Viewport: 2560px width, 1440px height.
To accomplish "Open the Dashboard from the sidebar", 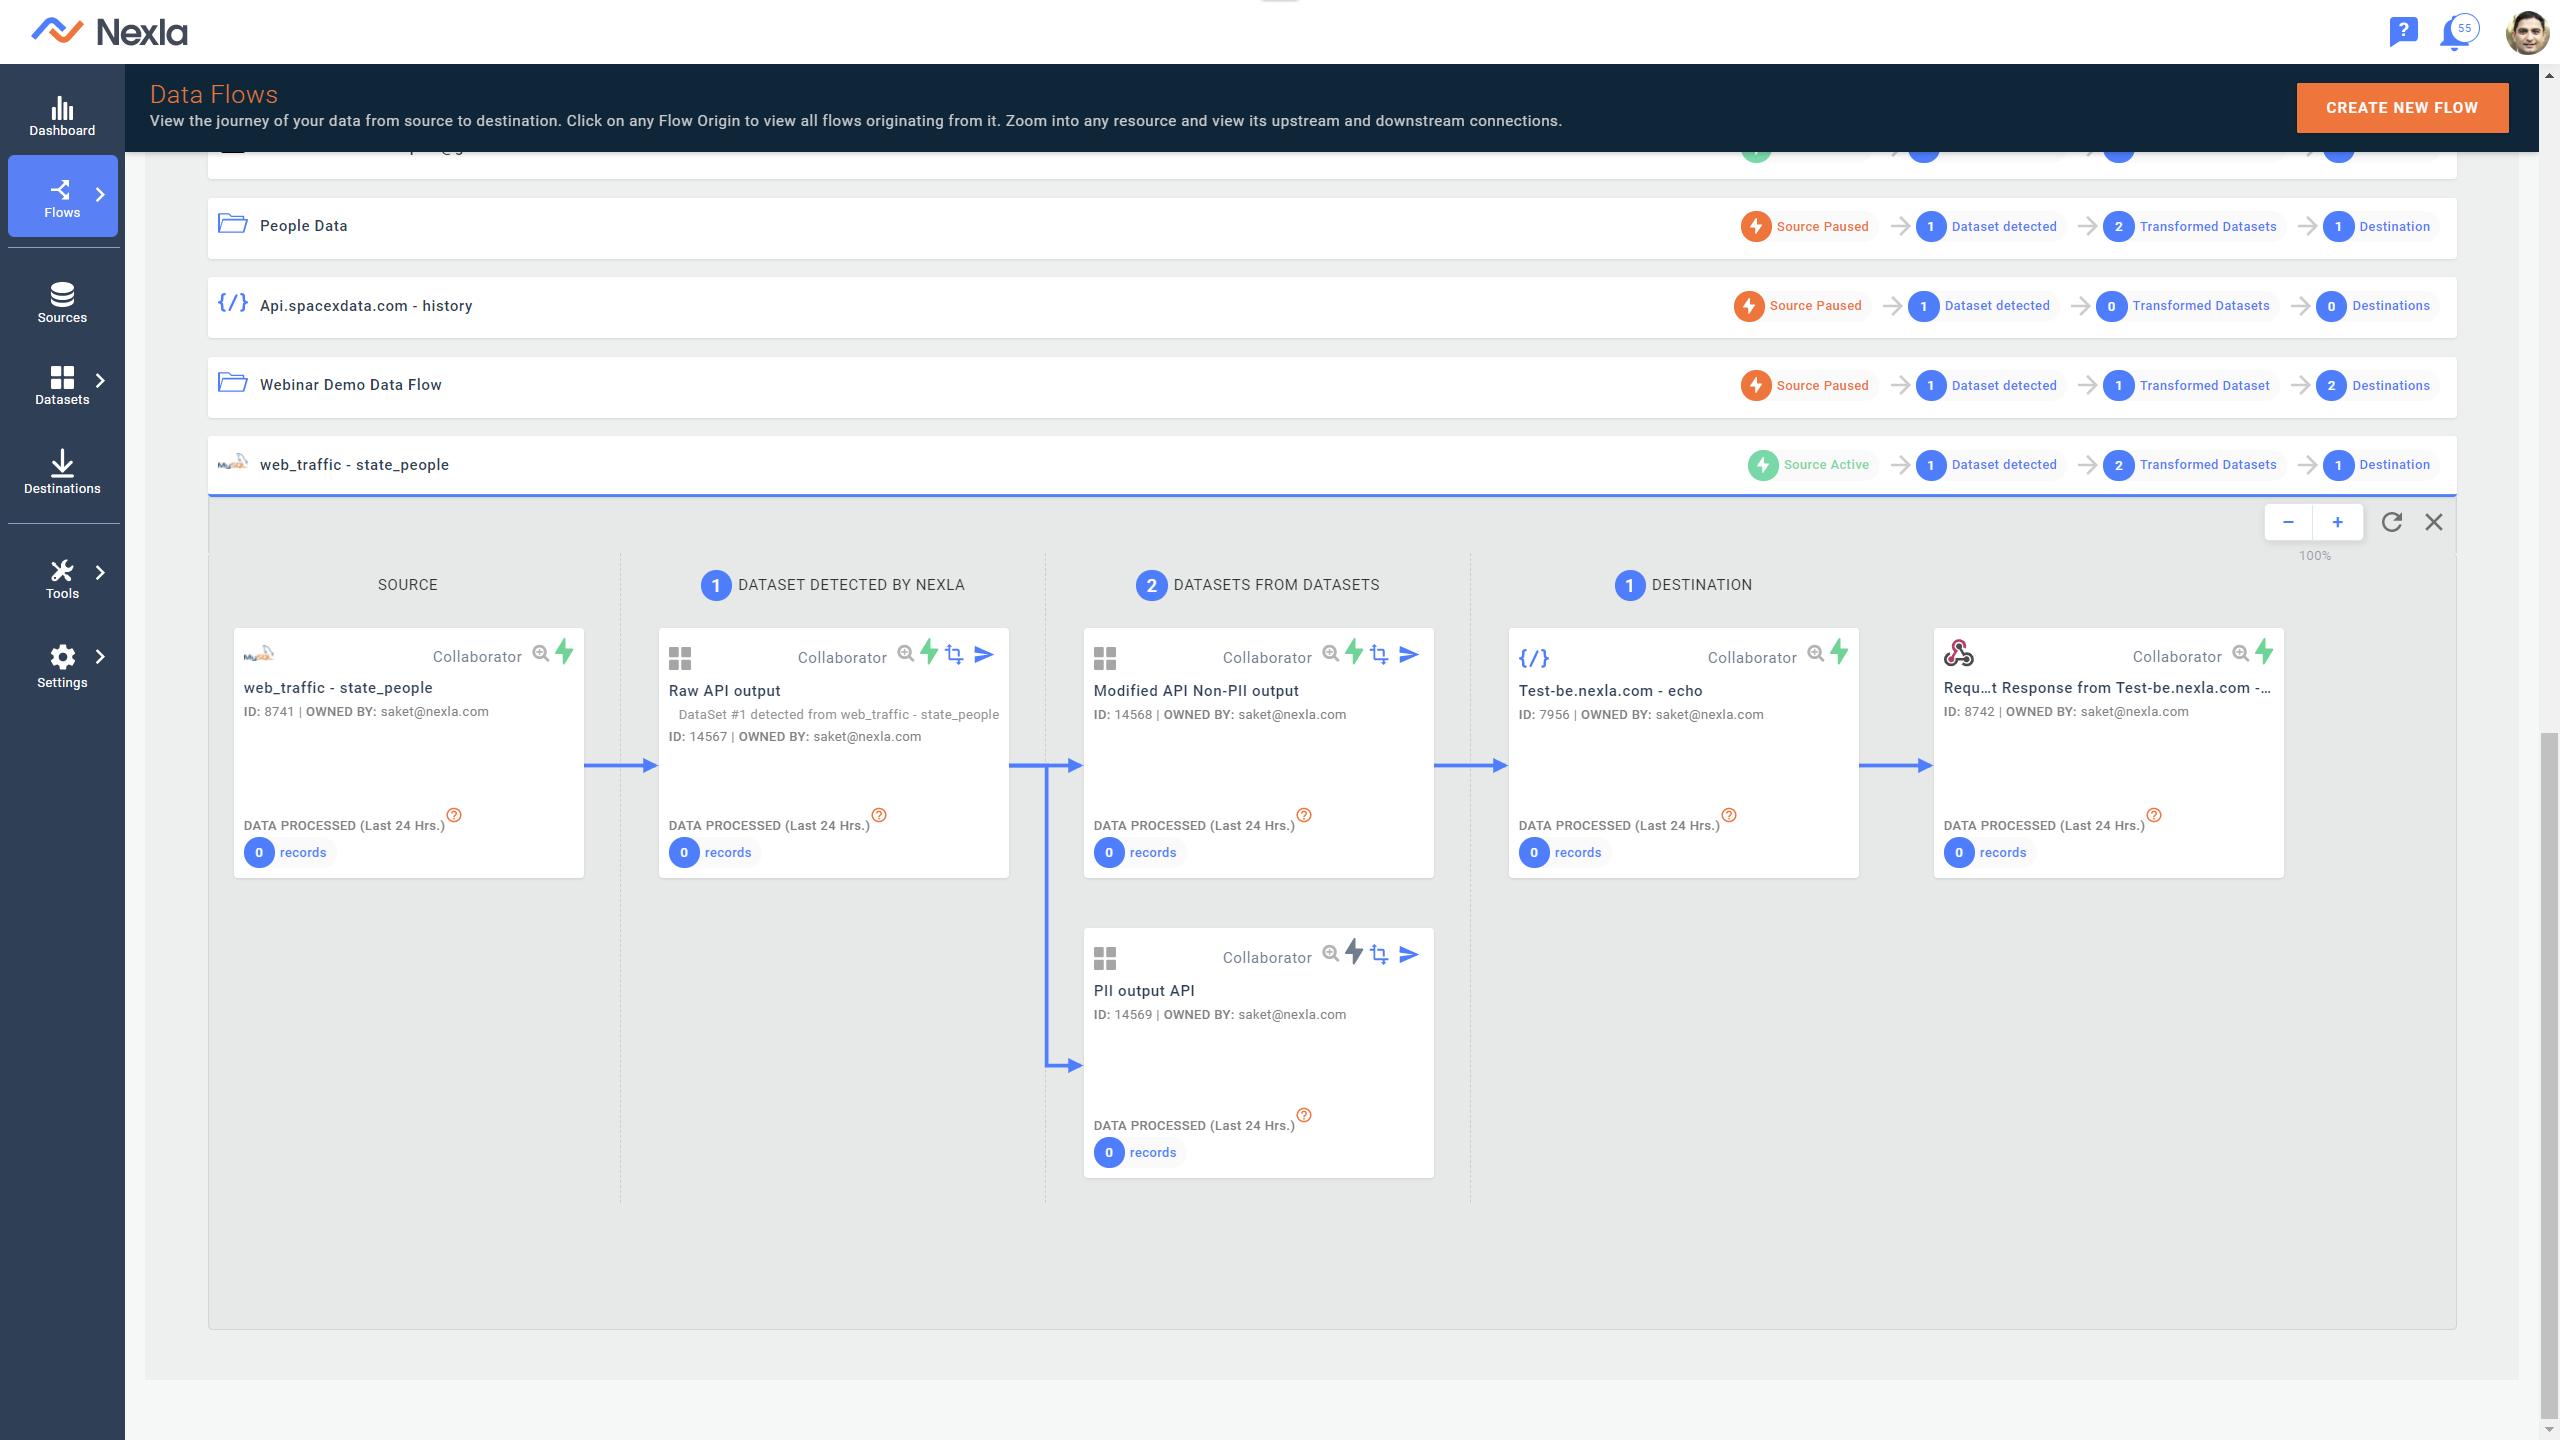I will [62, 113].
